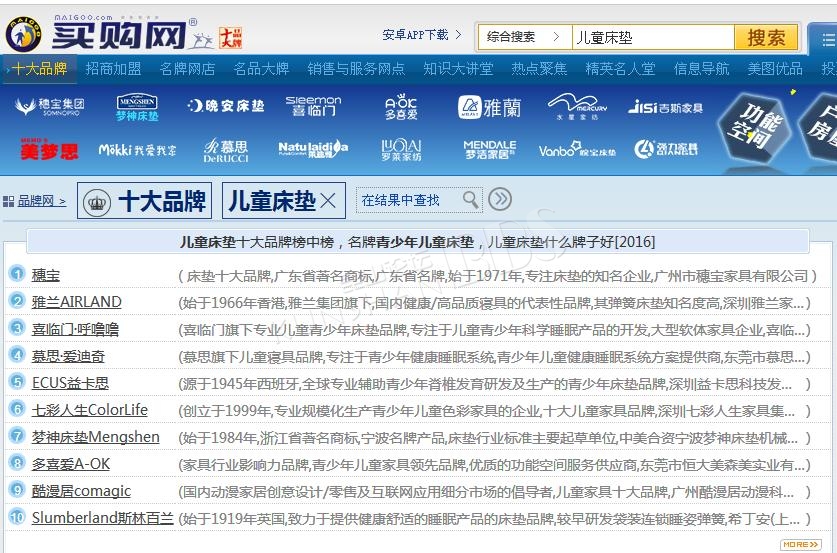Open the 穗宝 brand link

[x=46, y=275]
